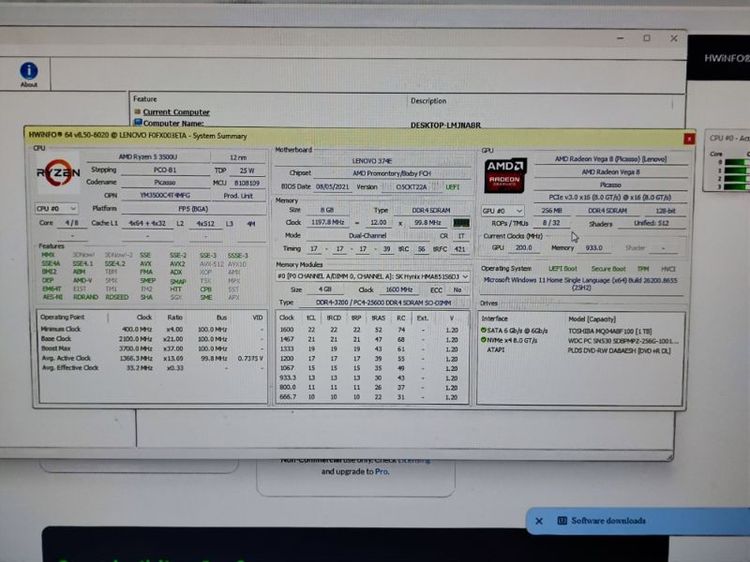Viewport: 750px width, 562px height.
Task: Click the Platform value FP5 (BGA)
Action: 193,209
